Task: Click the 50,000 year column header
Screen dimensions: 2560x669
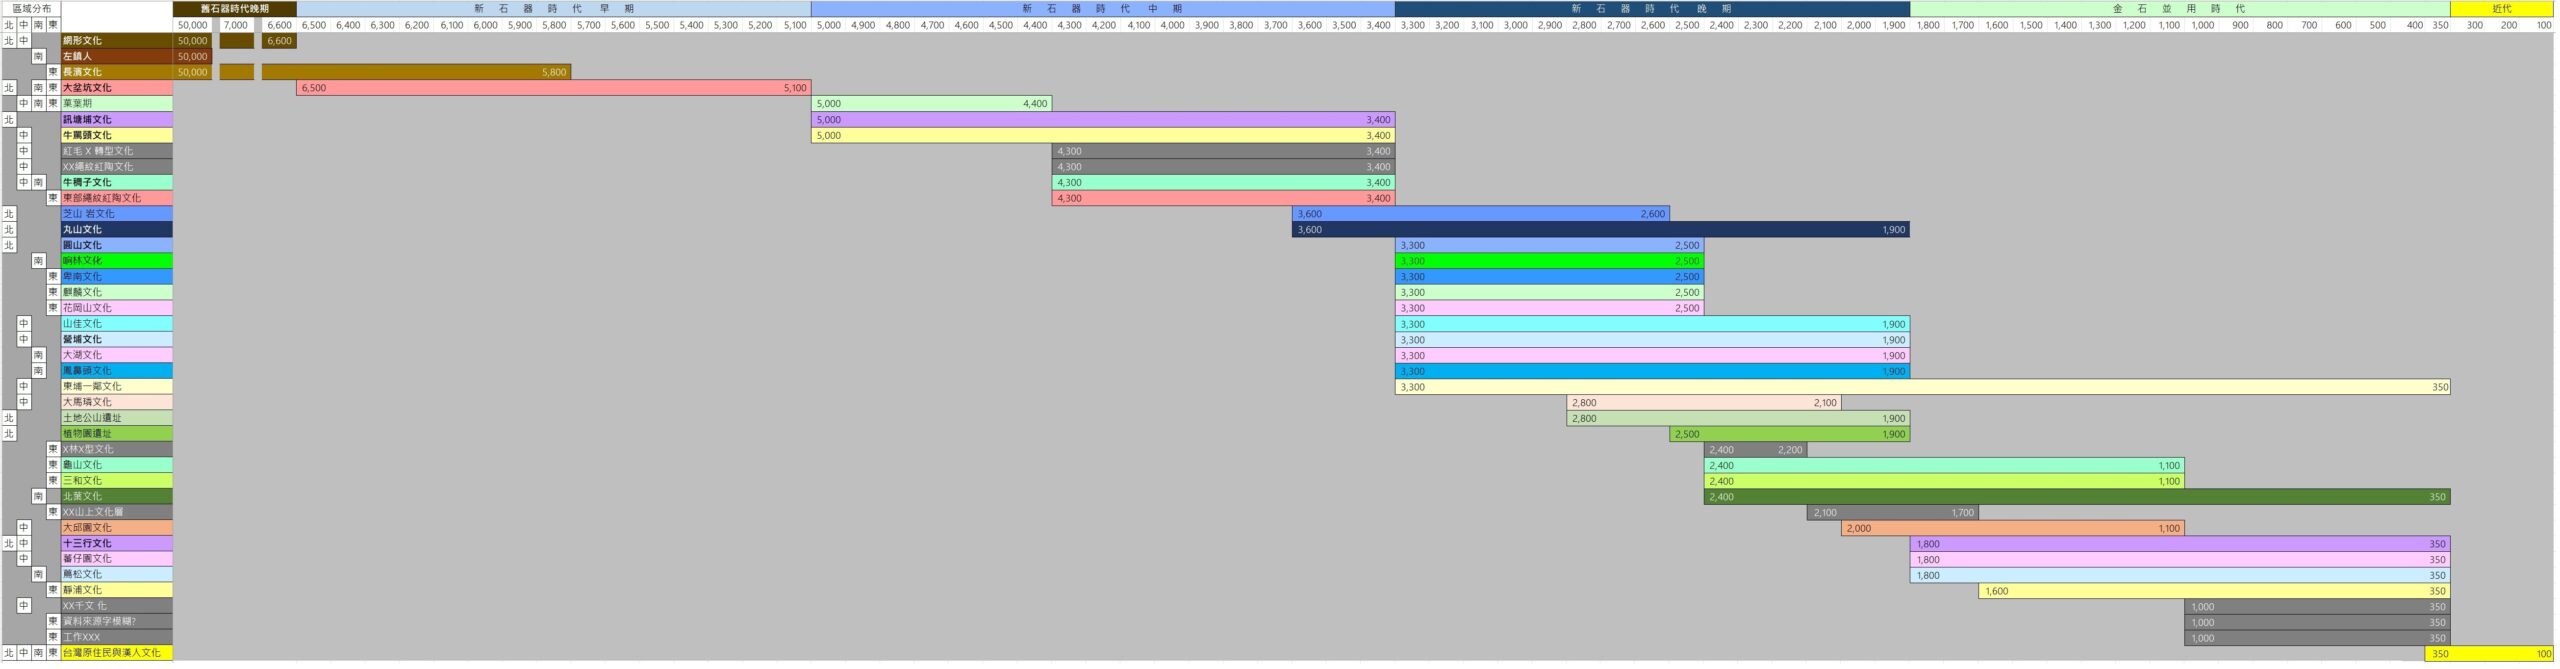Action: point(192,25)
